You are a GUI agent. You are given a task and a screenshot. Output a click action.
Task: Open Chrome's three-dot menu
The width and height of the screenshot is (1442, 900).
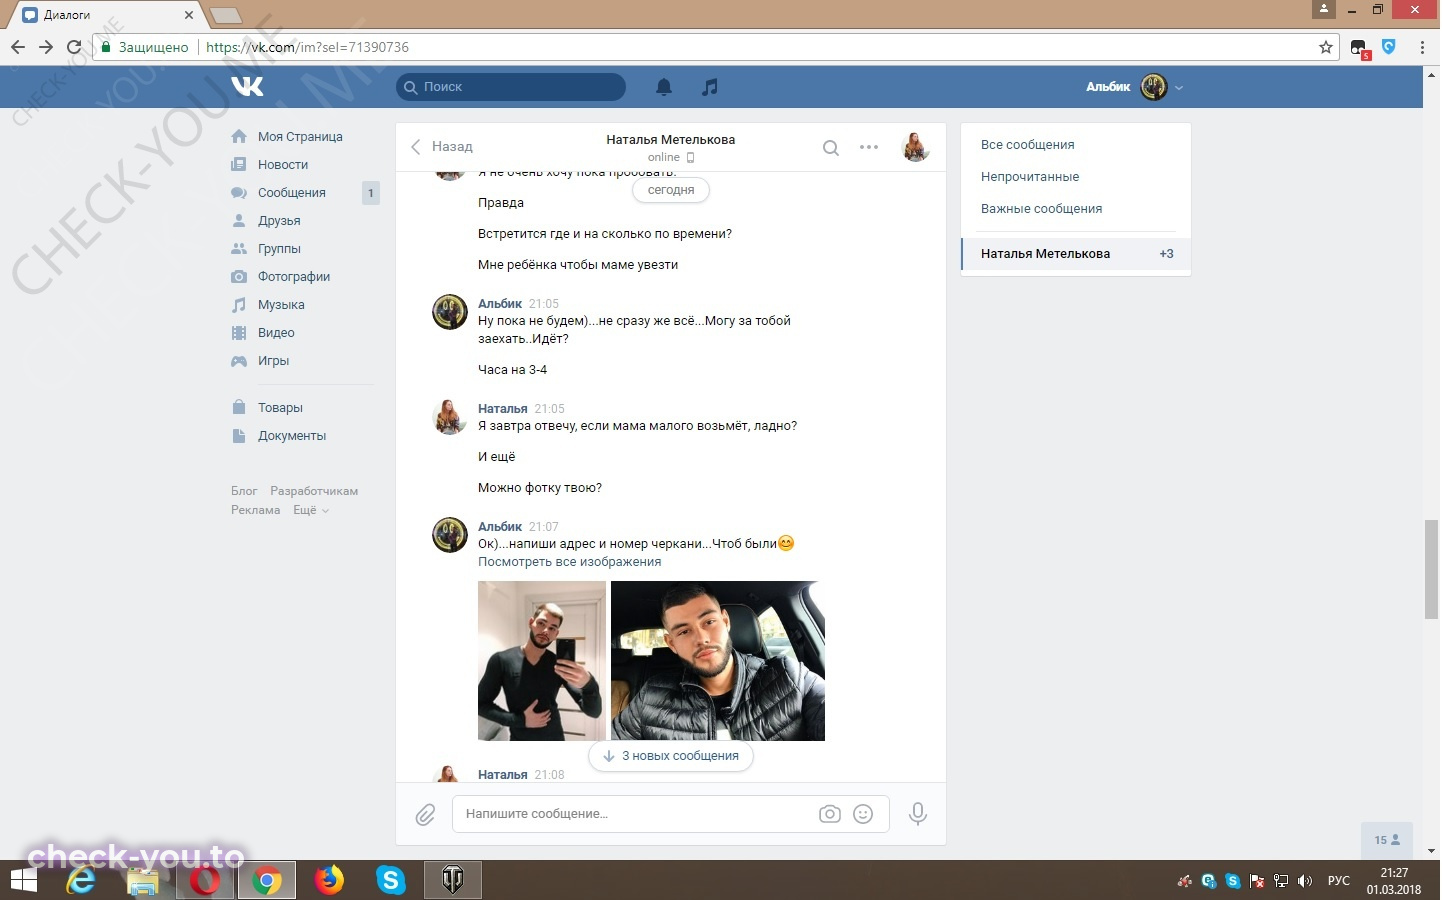point(1422,47)
